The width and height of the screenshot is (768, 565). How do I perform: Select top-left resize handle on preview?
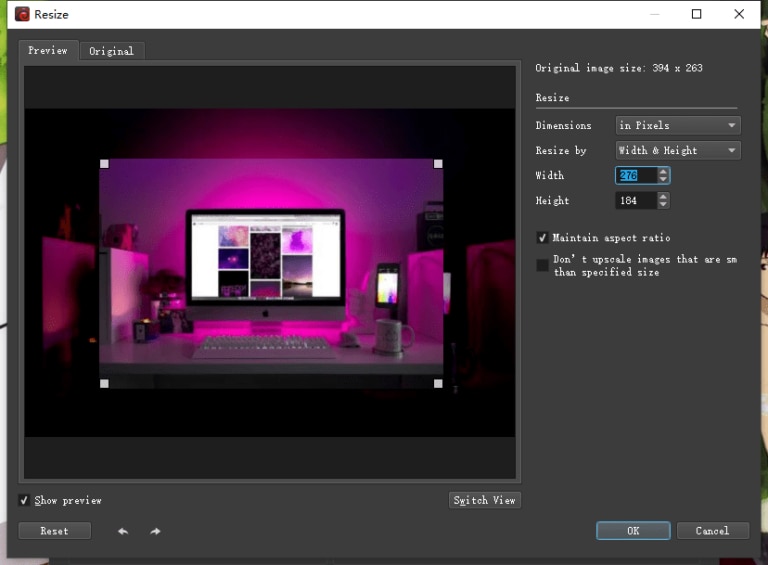point(104,164)
